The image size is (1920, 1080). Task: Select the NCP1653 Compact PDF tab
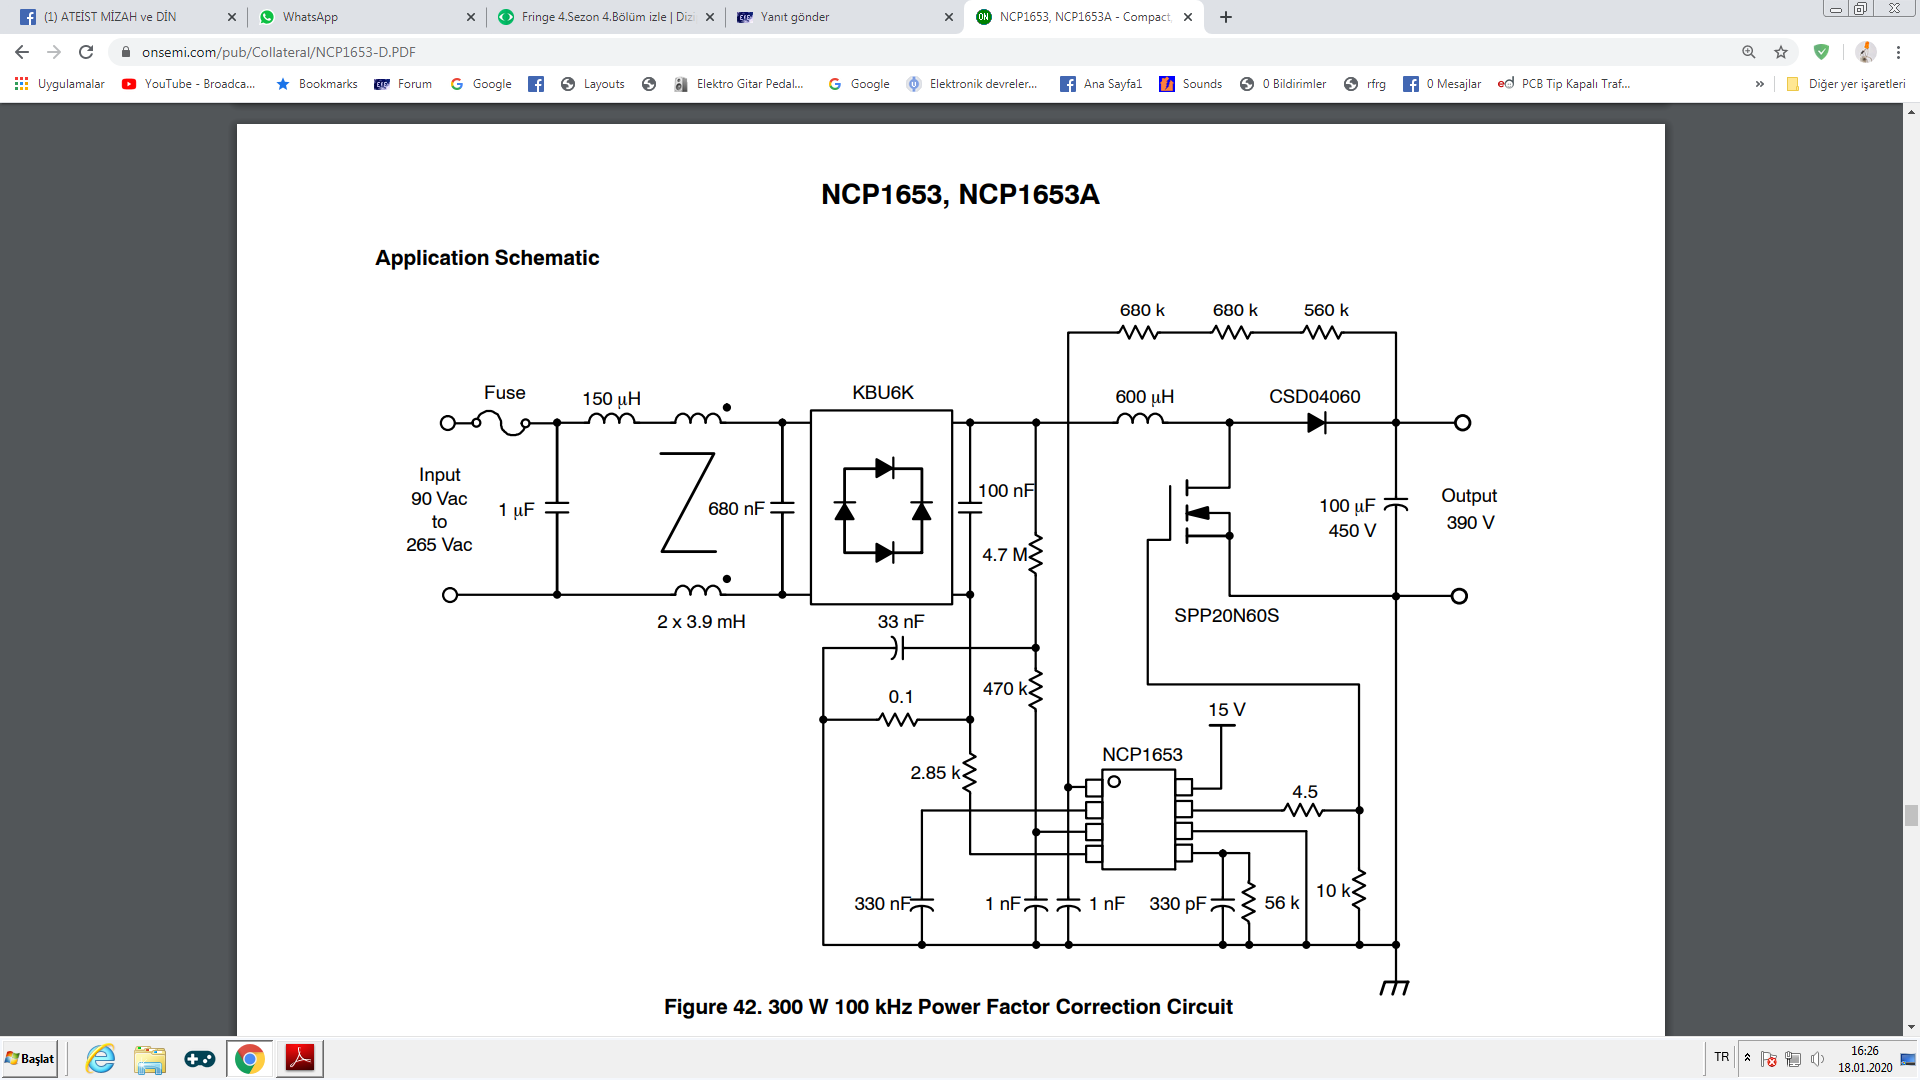1084,17
